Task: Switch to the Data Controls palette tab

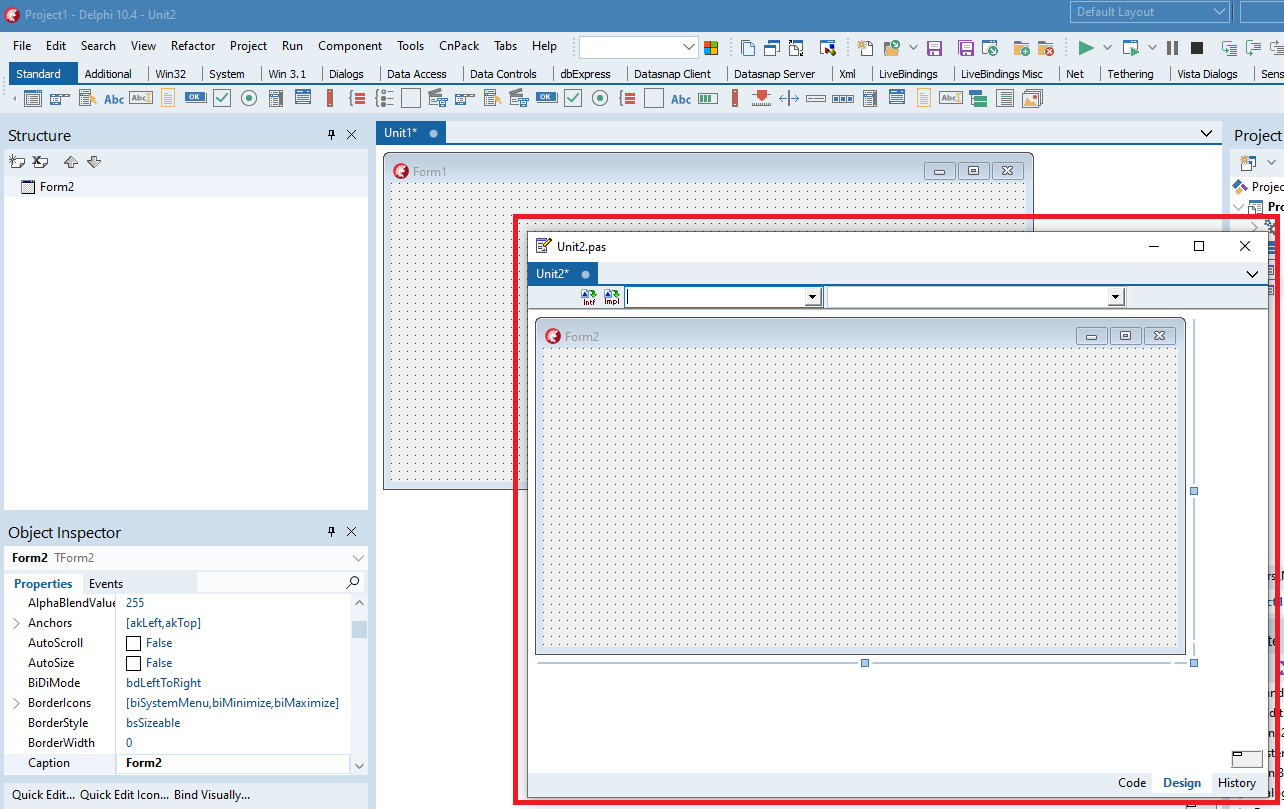Action: coord(503,74)
